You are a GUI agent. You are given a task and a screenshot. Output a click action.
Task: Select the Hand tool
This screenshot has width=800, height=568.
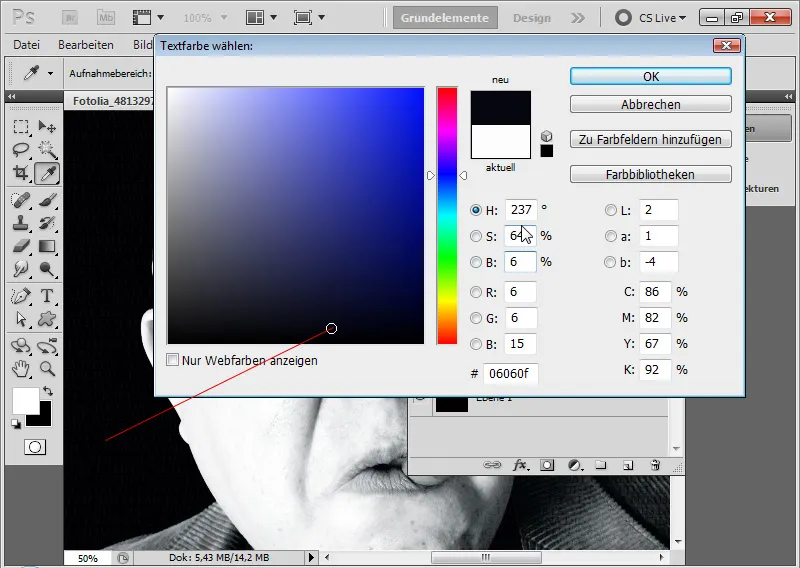pyautogui.click(x=21, y=368)
